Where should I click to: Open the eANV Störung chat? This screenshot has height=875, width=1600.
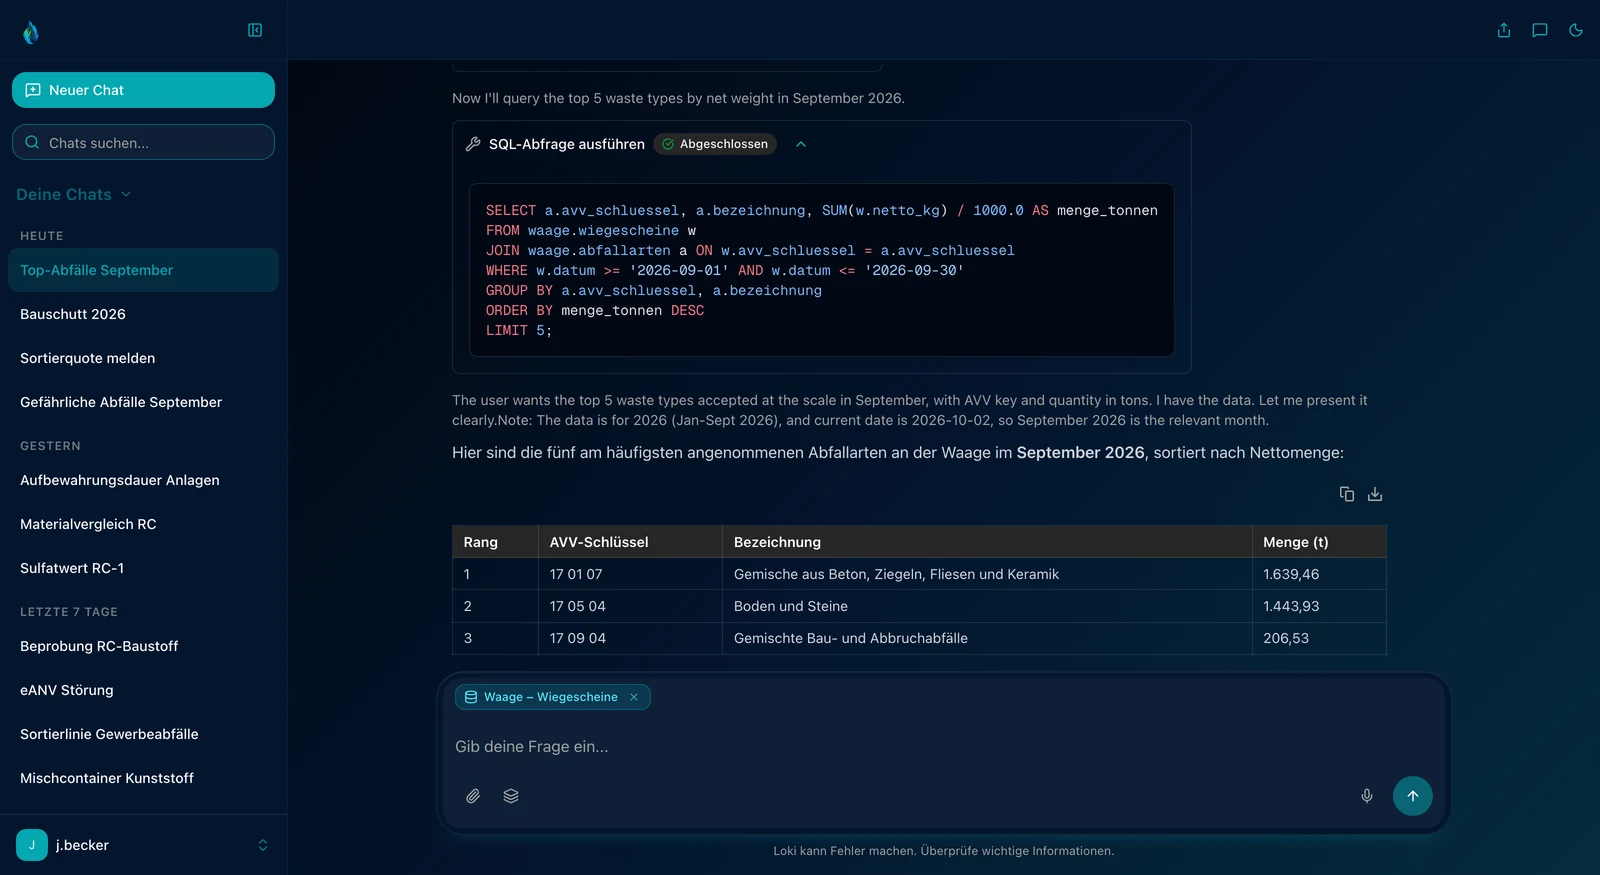pyautogui.click(x=143, y=690)
